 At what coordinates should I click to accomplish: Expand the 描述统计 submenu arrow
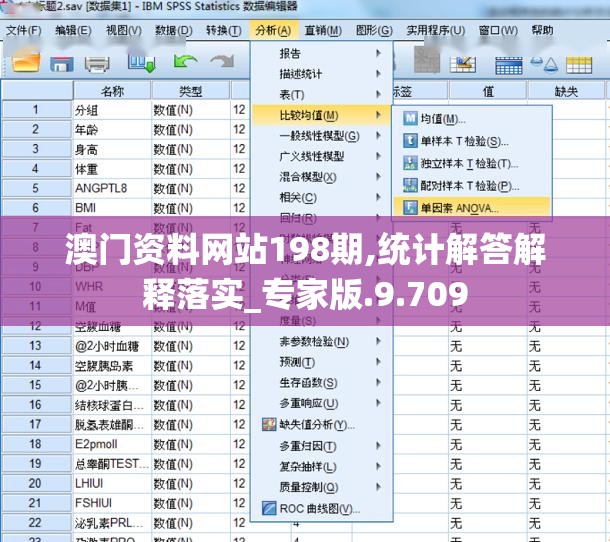378,74
